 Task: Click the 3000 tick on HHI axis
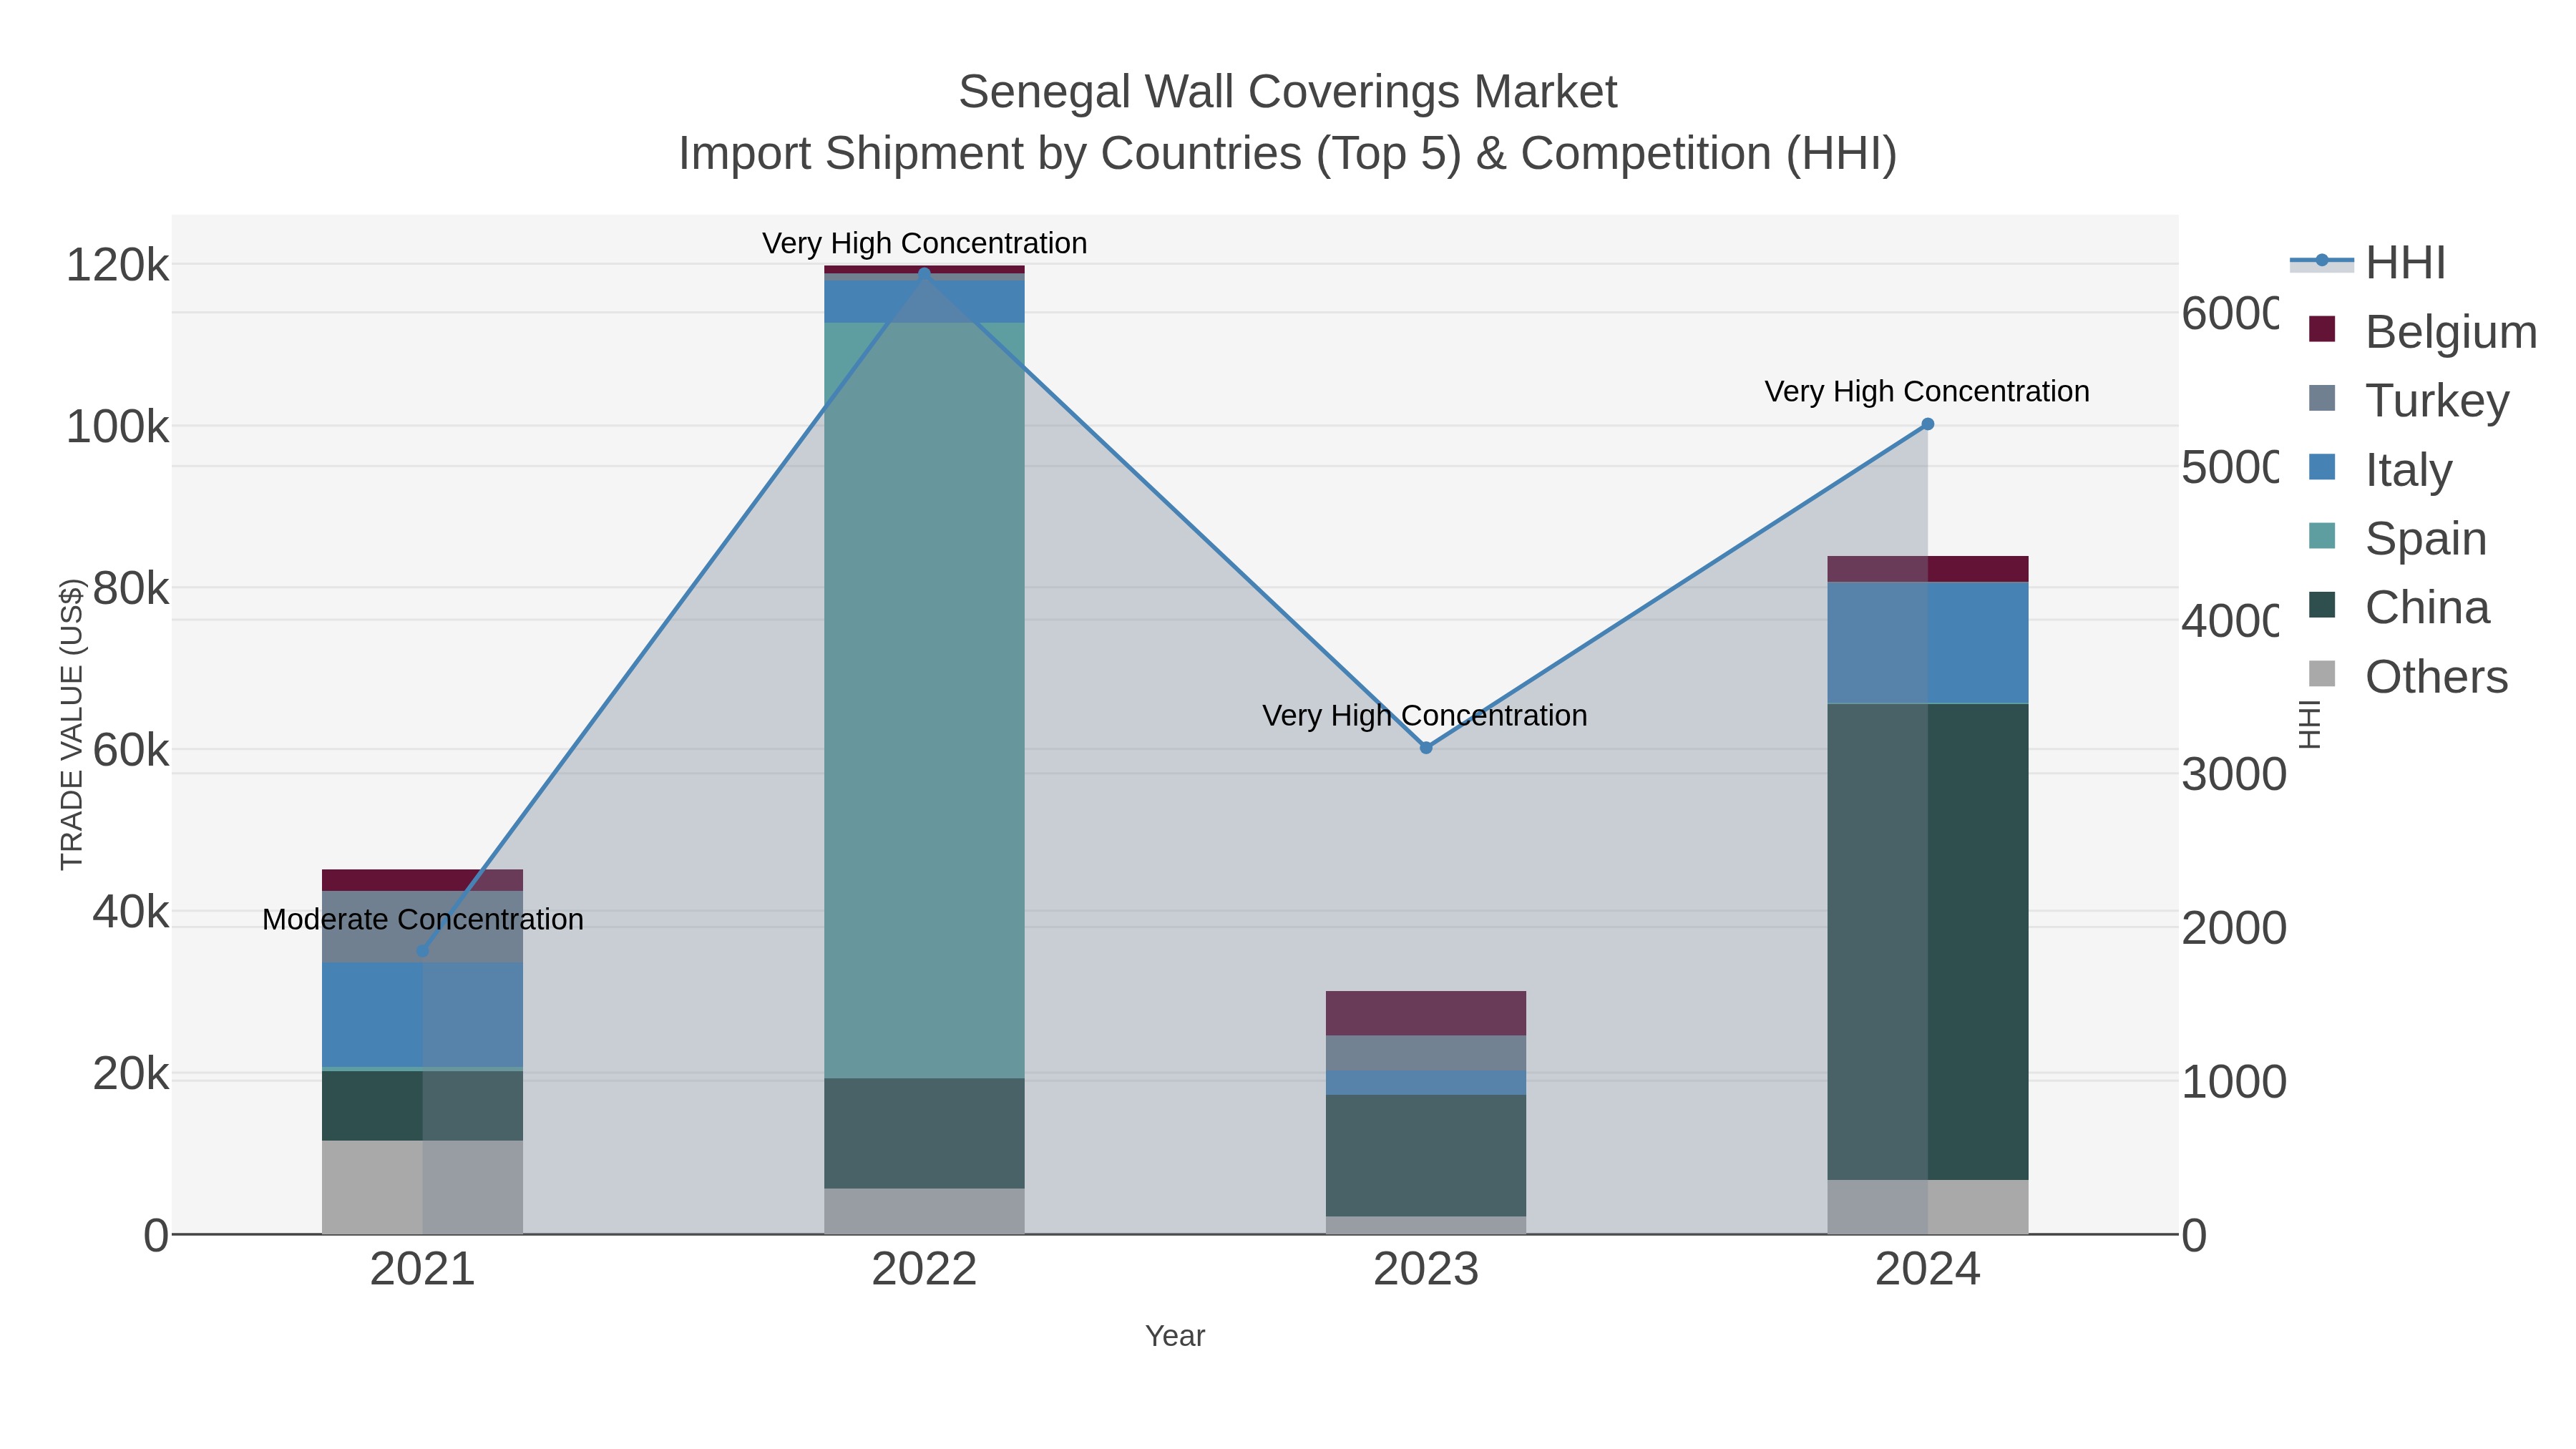click(x=2234, y=774)
